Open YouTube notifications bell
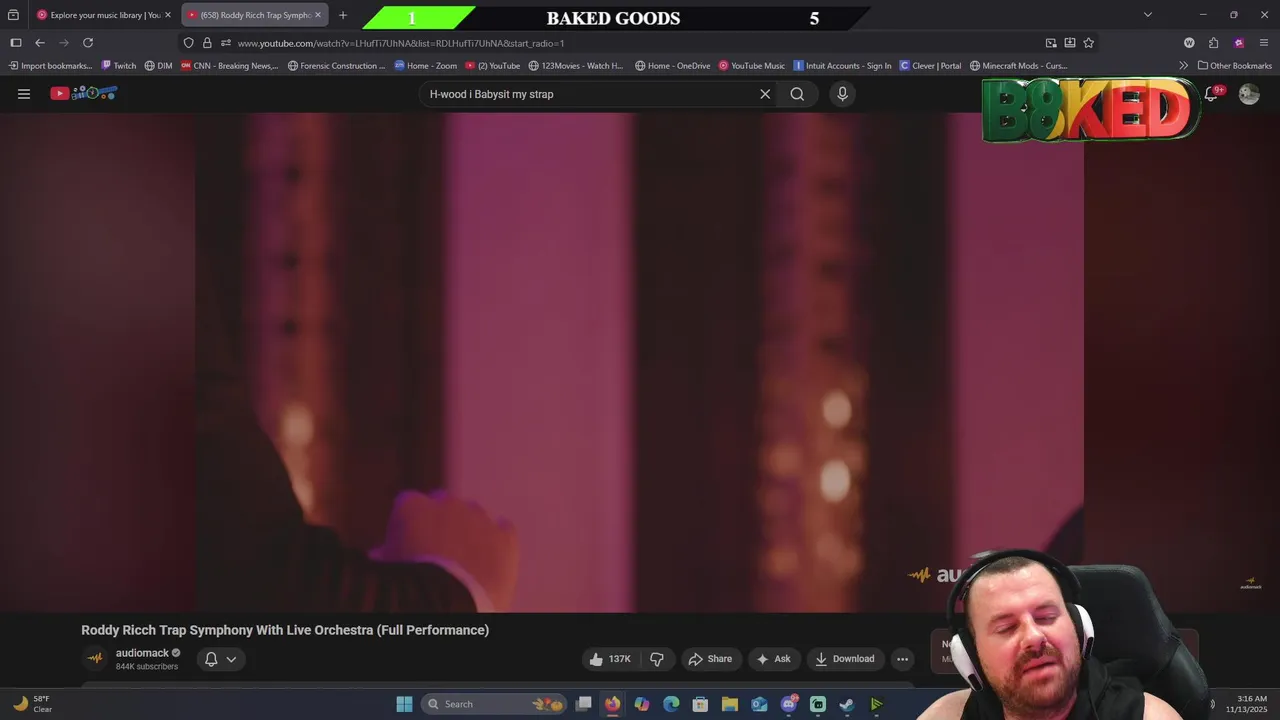Image resolution: width=1280 pixels, height=720 pixels. 1211,93
